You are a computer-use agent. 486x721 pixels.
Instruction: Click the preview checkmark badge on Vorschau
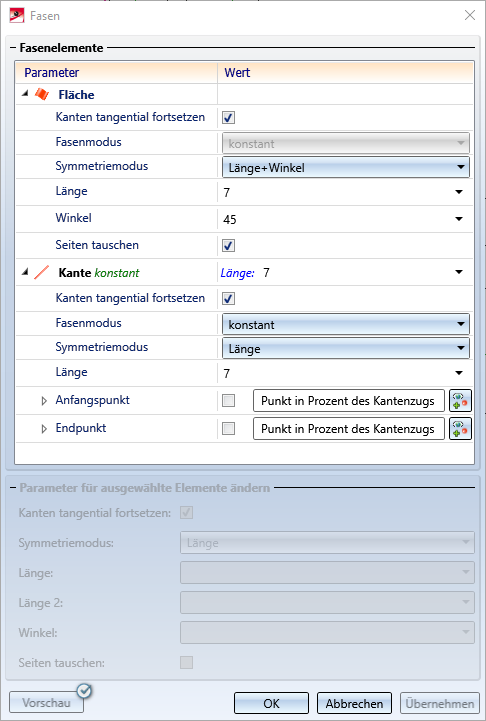(85, 691)
